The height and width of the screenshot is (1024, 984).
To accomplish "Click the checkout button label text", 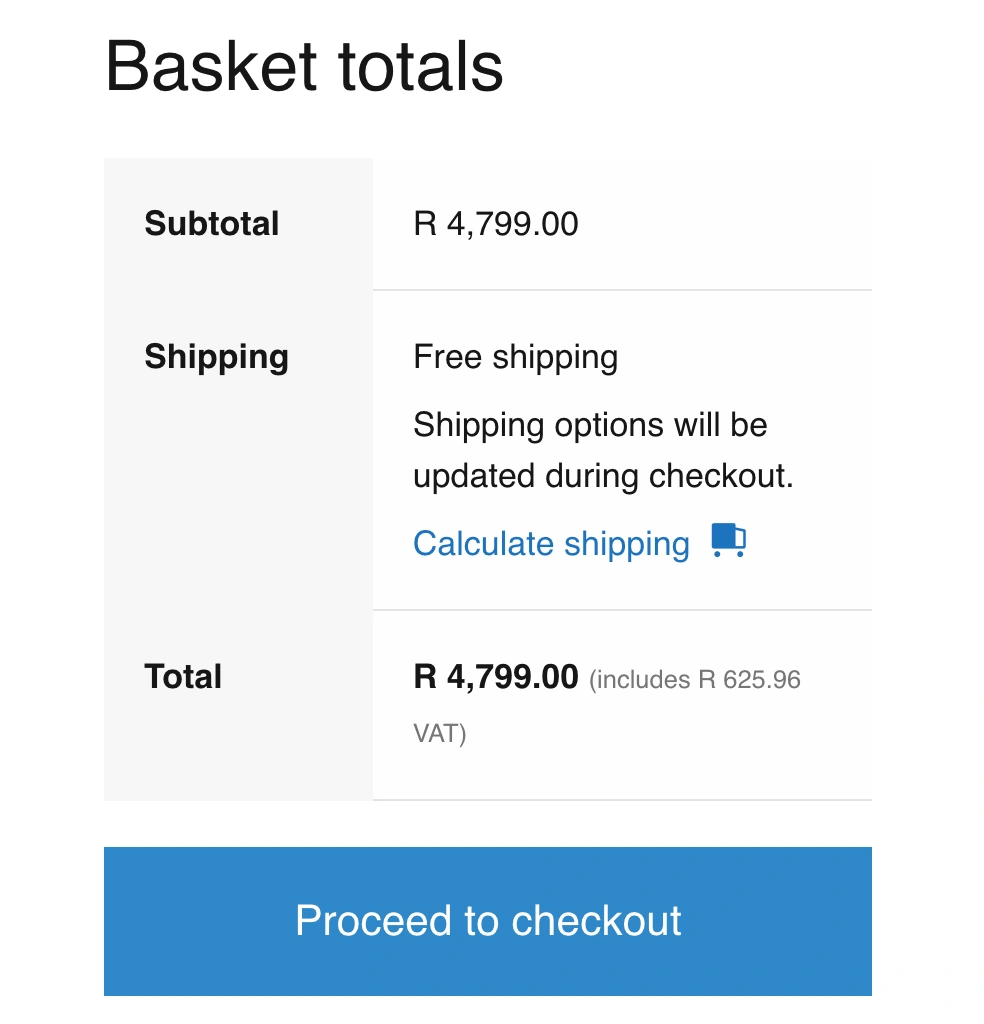I will coord(488,921).
